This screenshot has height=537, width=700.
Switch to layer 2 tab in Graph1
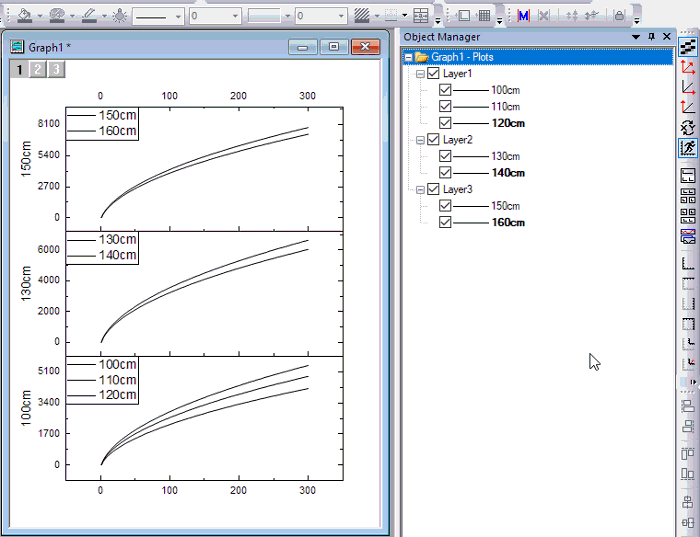[37, 69]
